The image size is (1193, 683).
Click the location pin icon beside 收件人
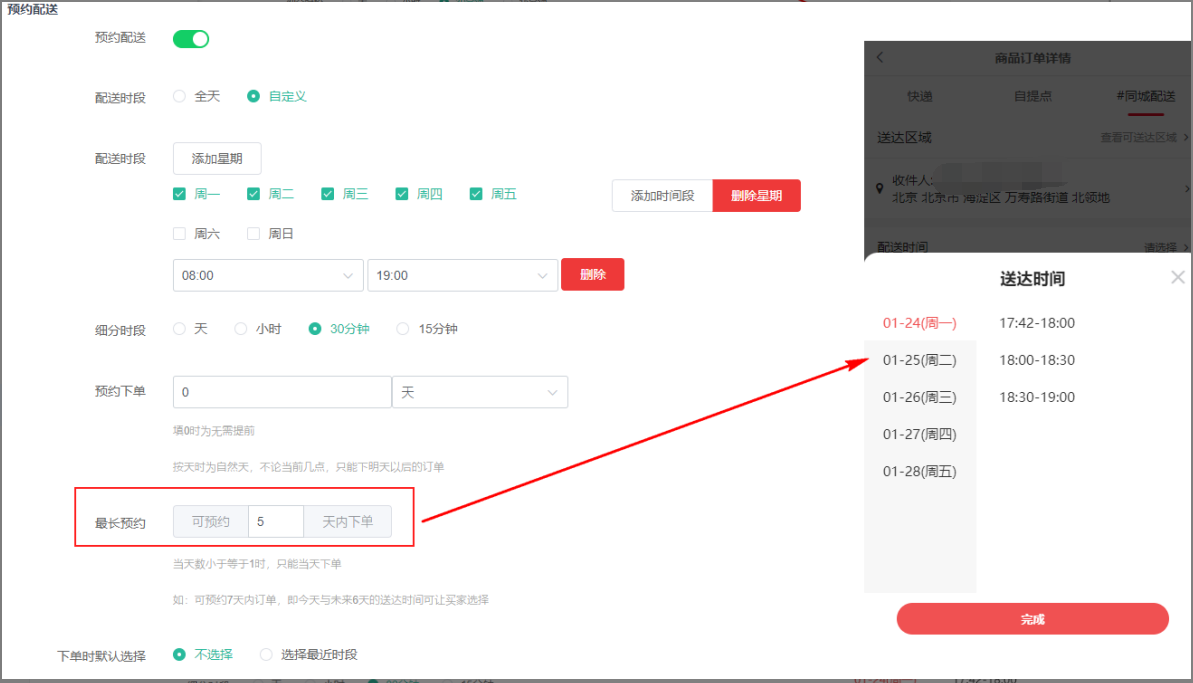tap(879, 188)
